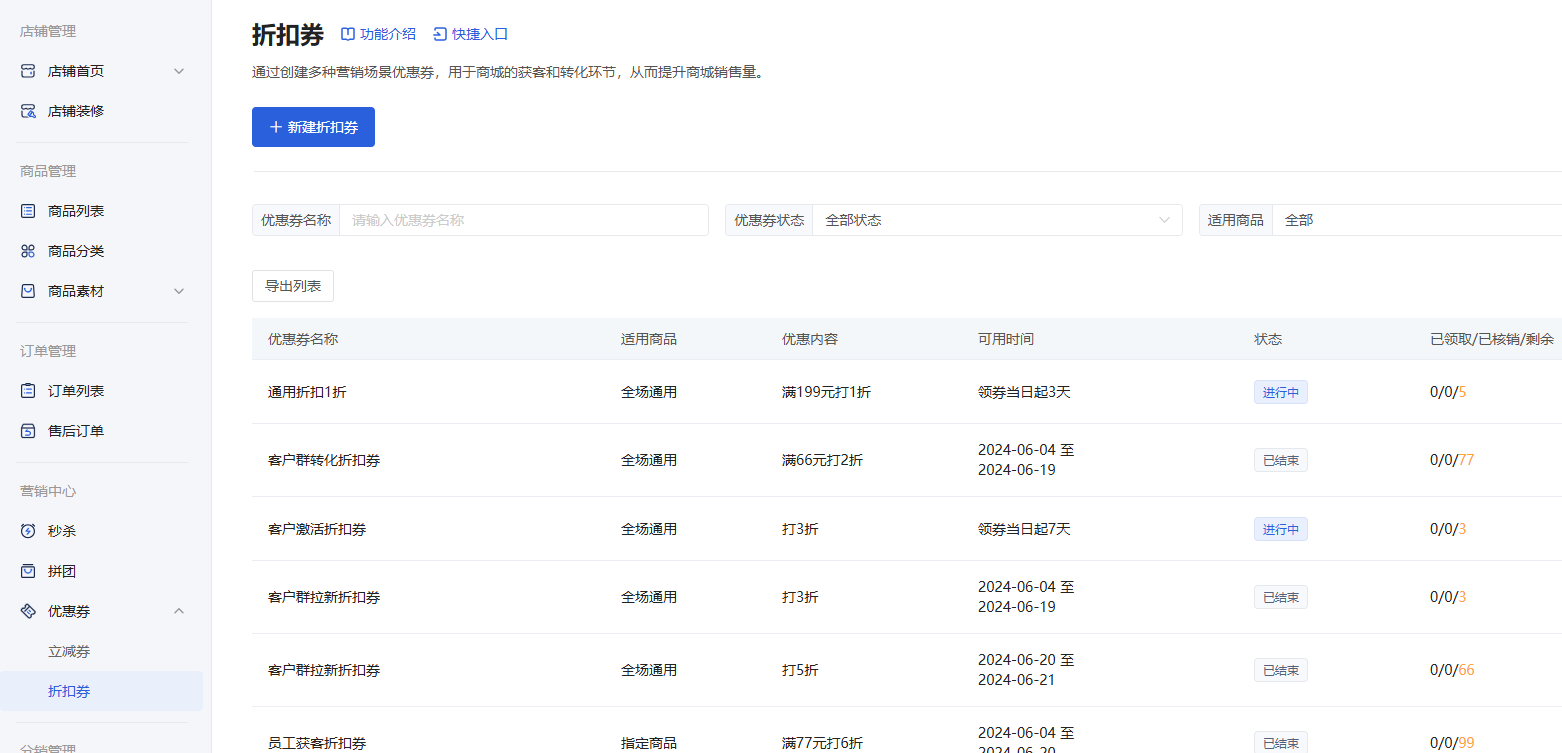This screenshot has width=1562, height=753.
Task: Click the 功能介绍 book icon
Action: click(x=348, y=34)
